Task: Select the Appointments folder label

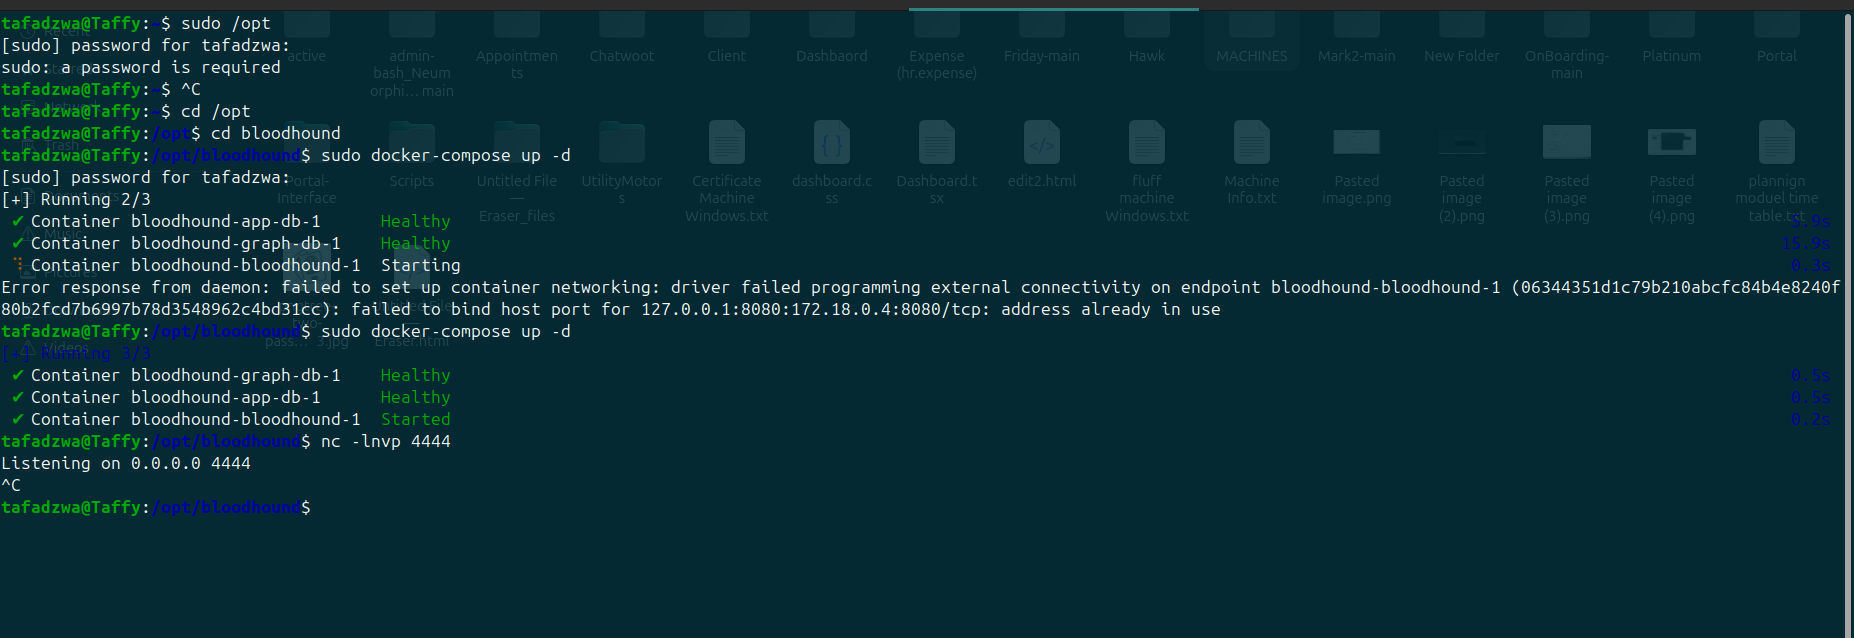Action: click(x=517, y=64)
